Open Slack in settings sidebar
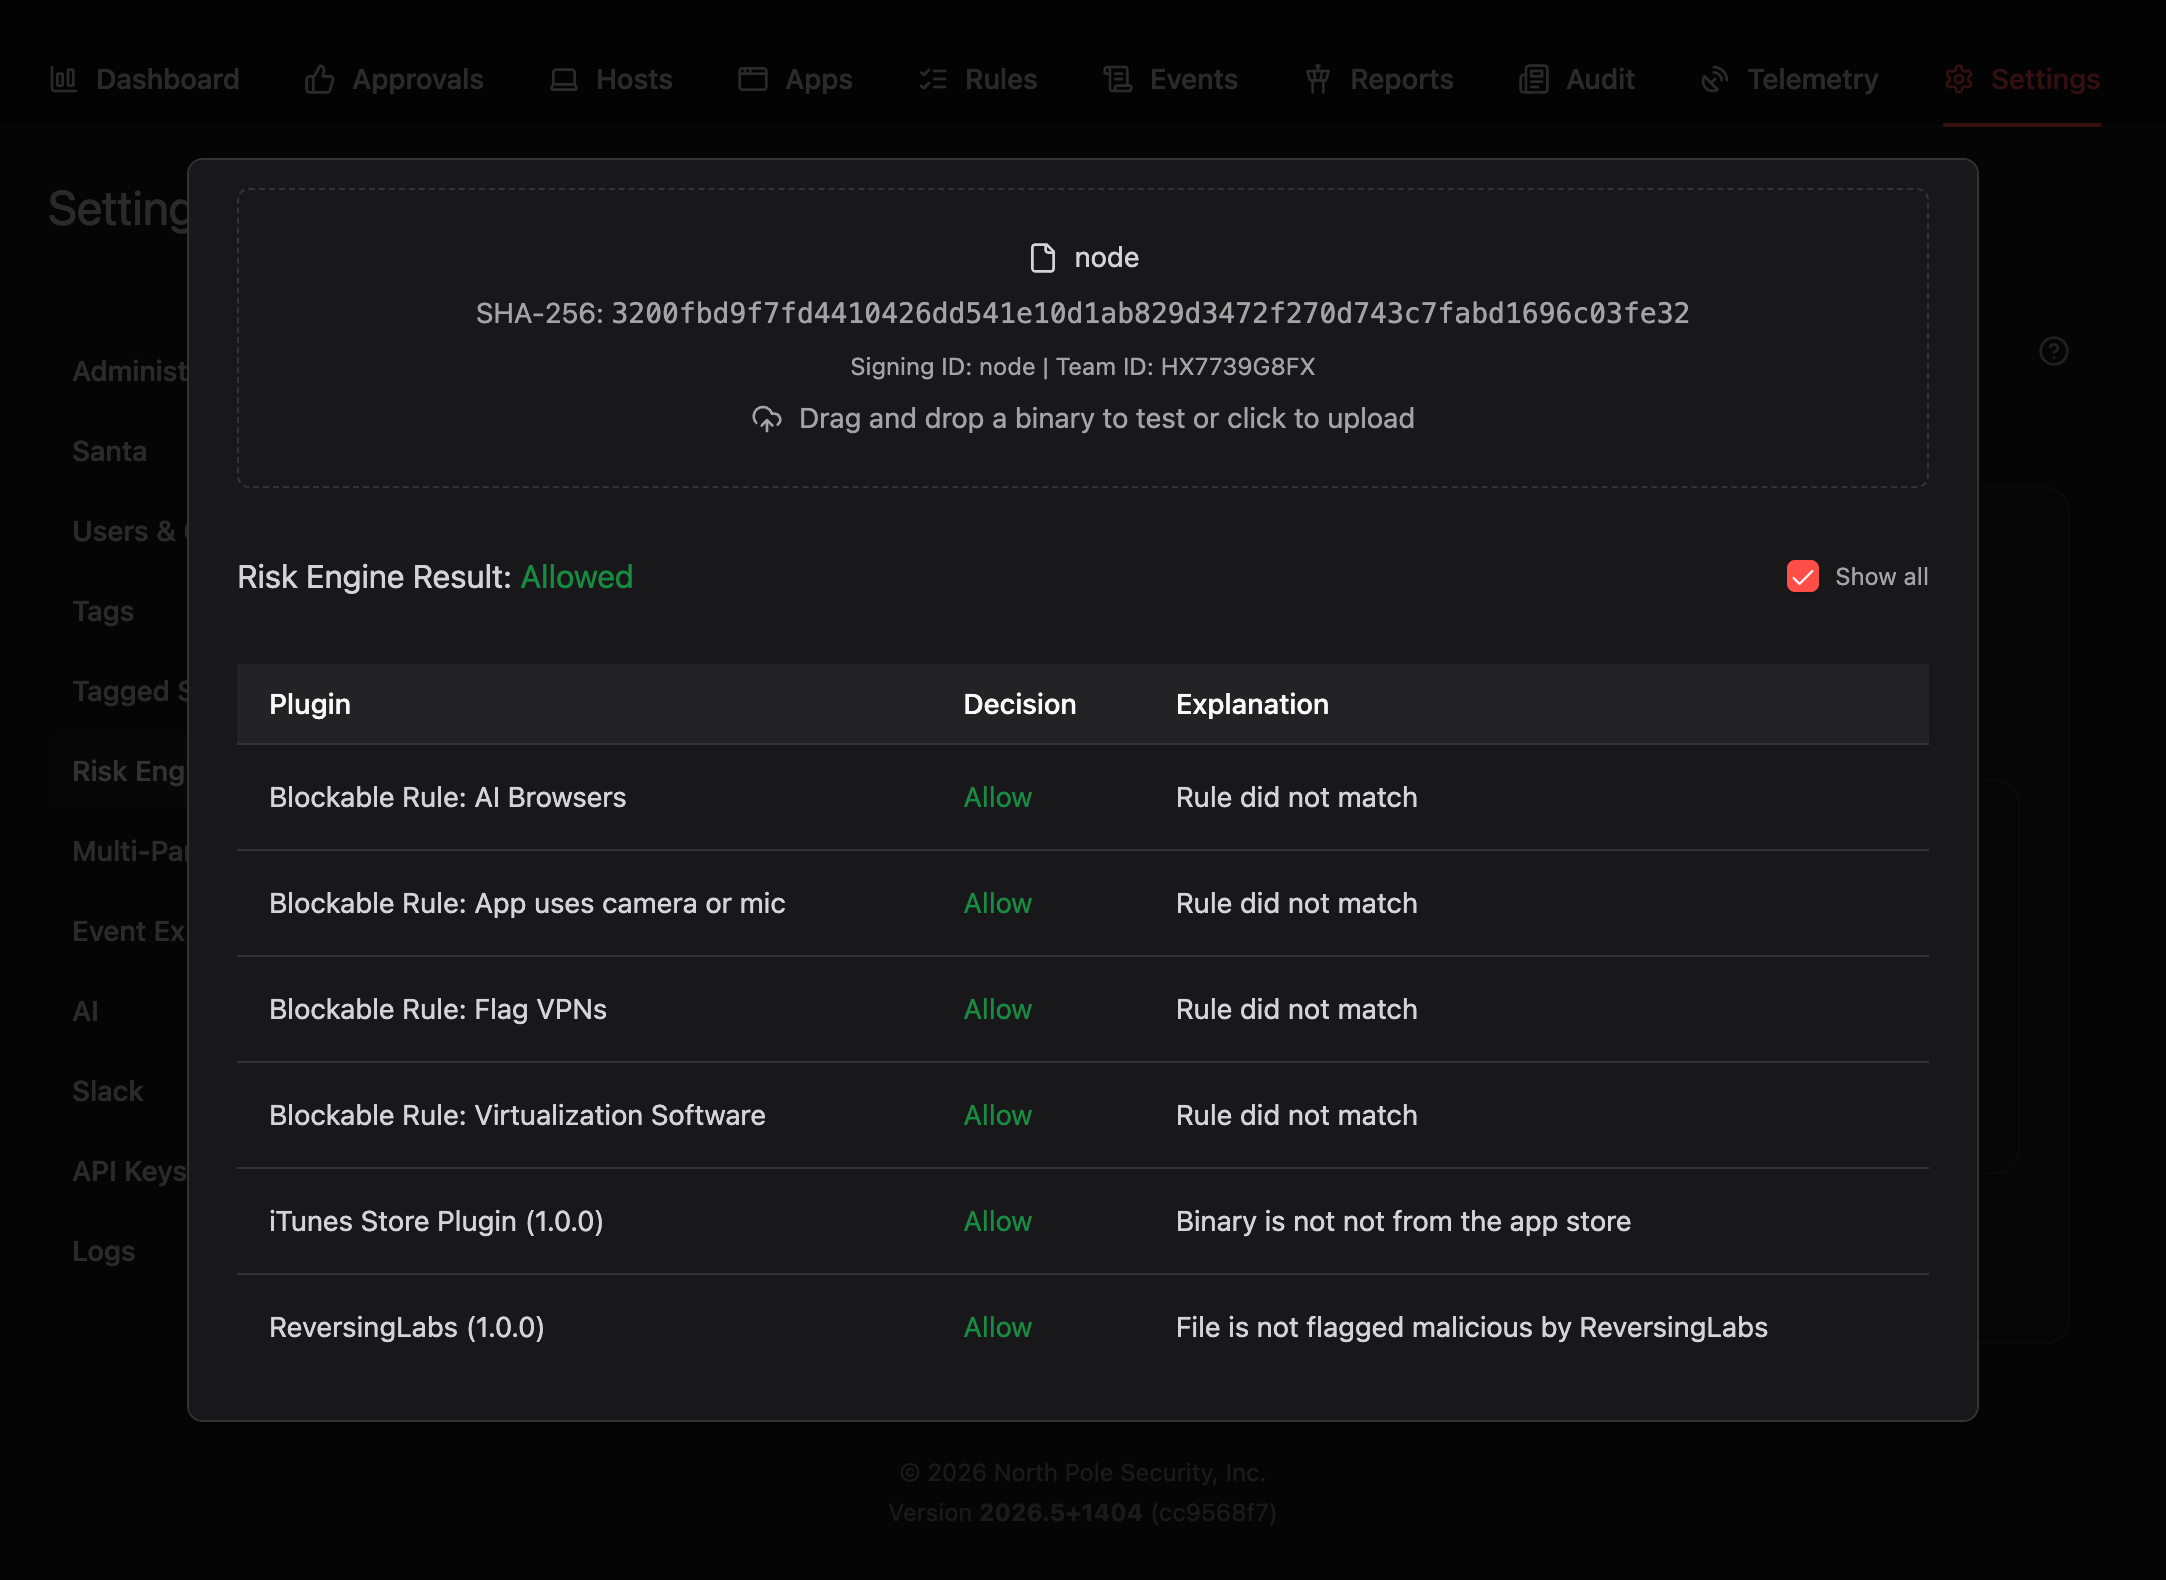 108,1091
